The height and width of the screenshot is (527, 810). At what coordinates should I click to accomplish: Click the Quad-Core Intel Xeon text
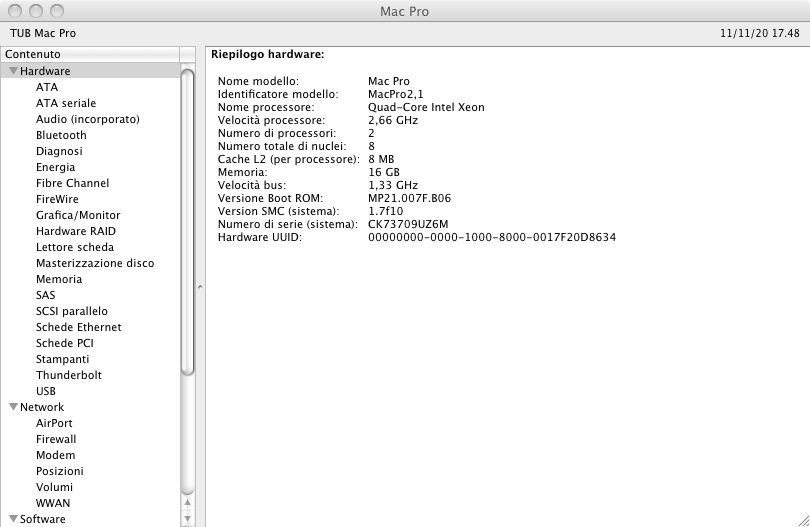click(x=426, y=107)
